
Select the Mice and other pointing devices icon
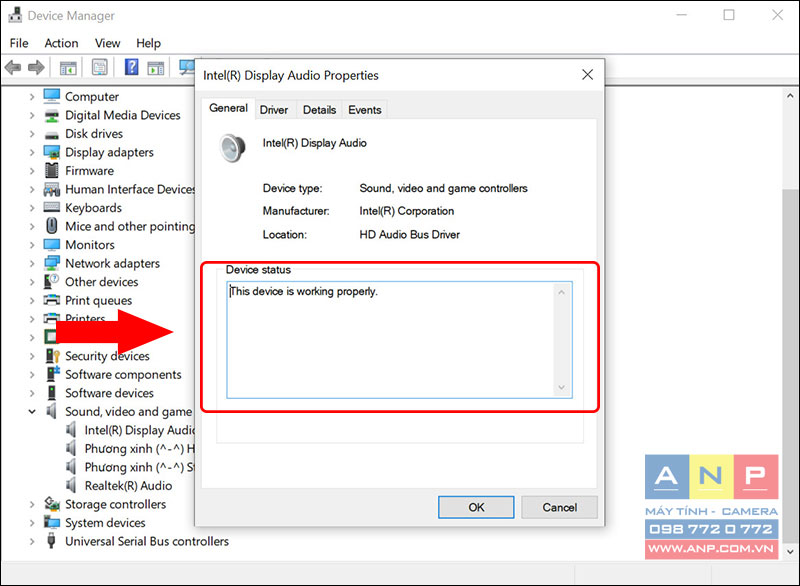coord(52,225)
